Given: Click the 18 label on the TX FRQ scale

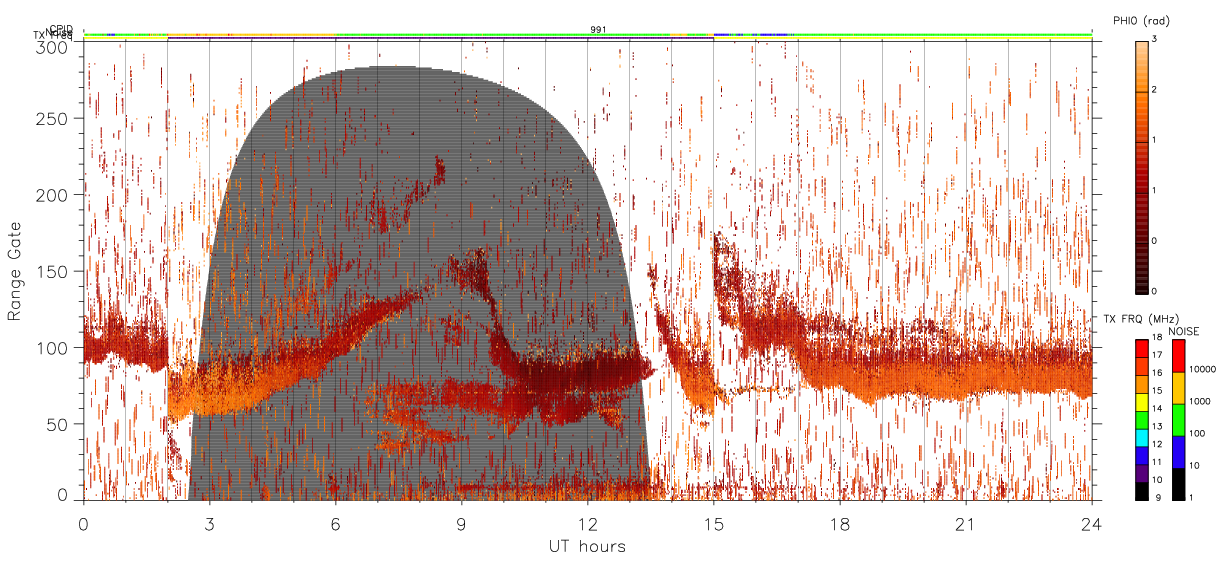Looking at the screenshot, I should (1158, 338).
